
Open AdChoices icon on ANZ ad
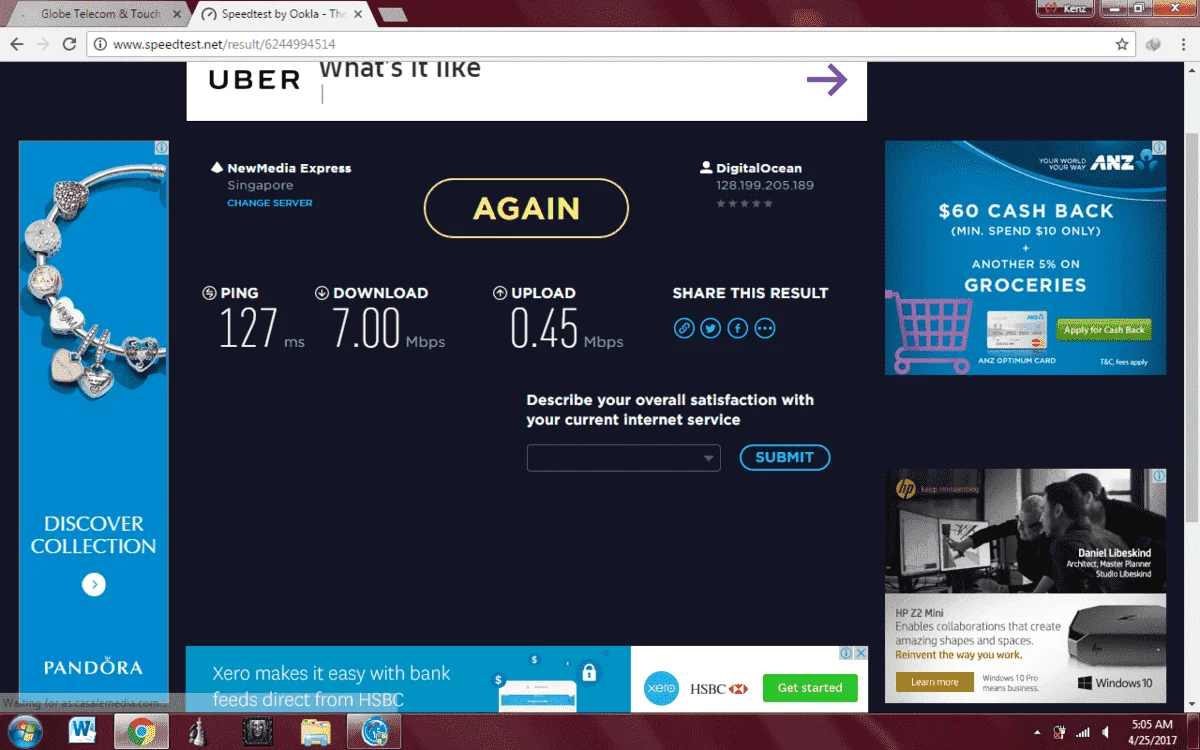pyautogui.click(x=1159, y=148)
